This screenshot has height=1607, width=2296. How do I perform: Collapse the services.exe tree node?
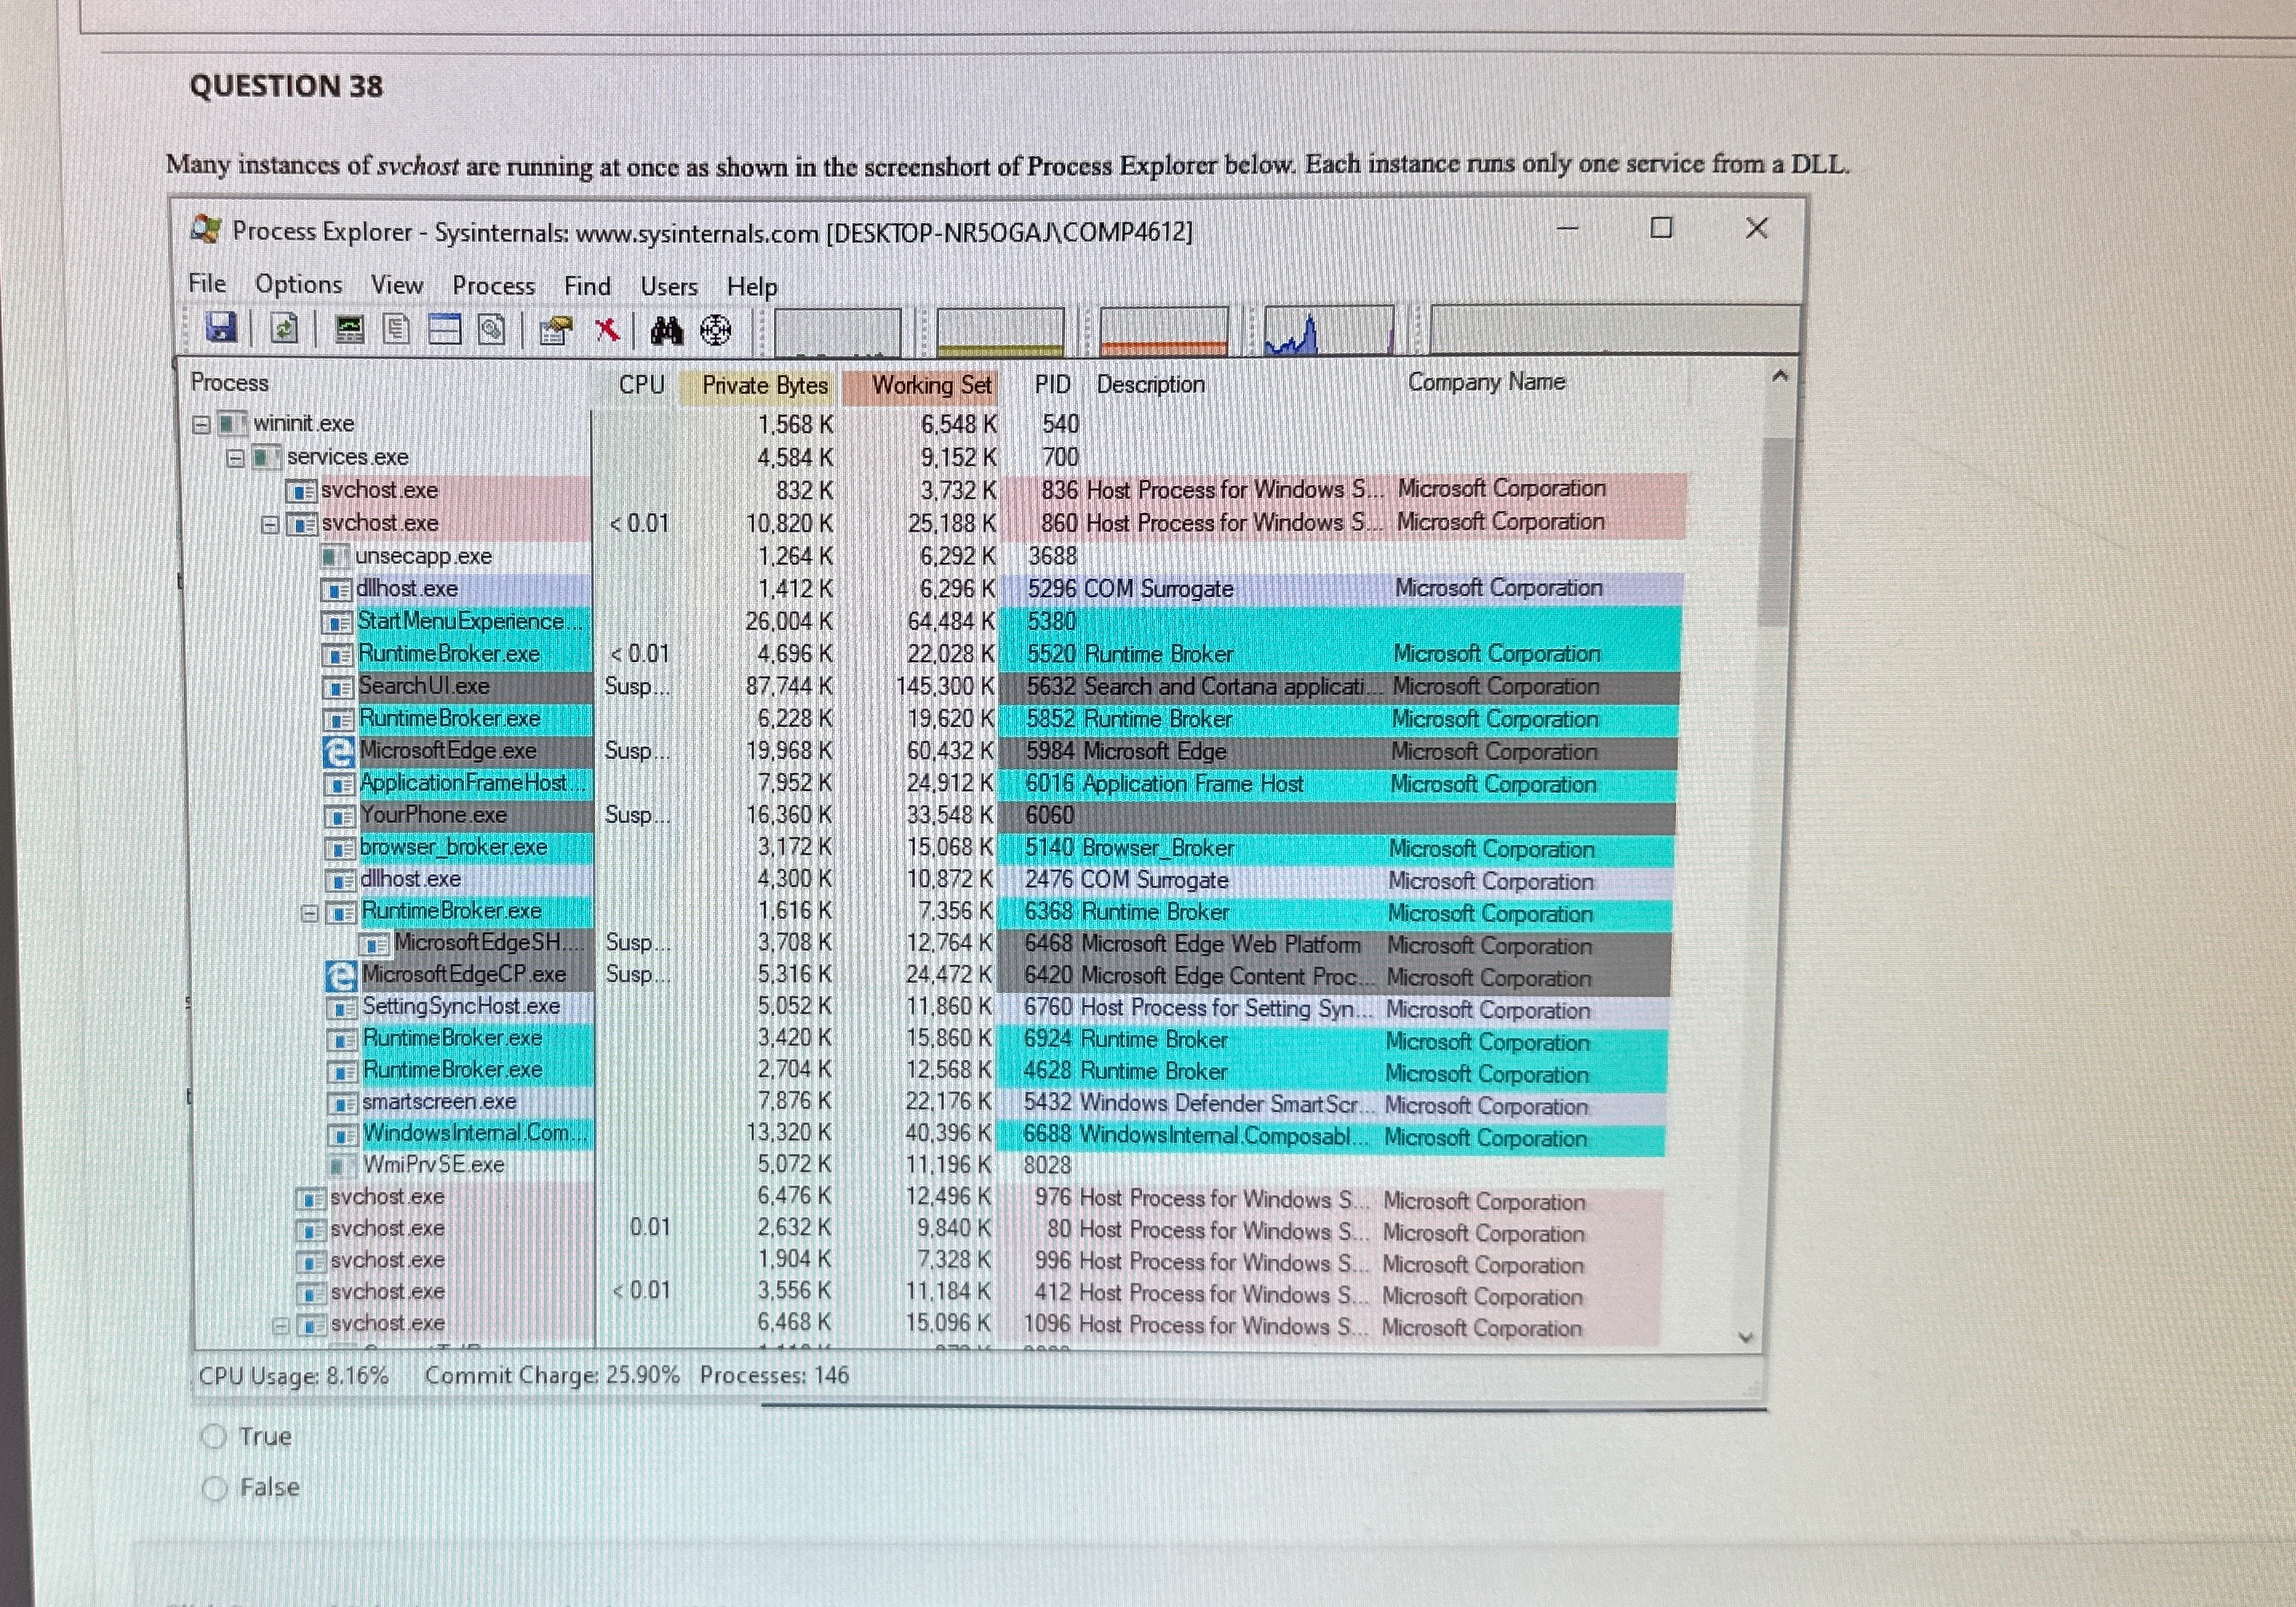pyautogui.click(x=236, y=458)
